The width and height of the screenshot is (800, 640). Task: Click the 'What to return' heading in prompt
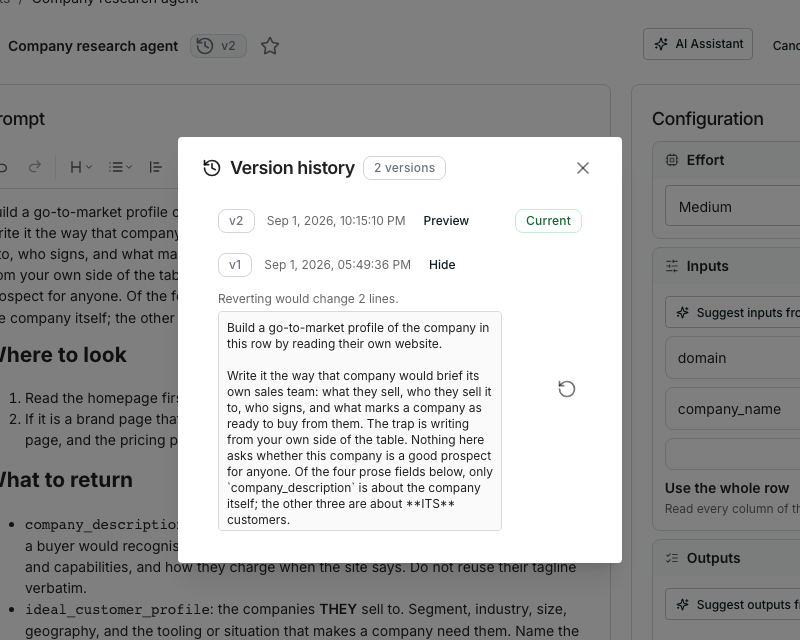coord(65,480)
